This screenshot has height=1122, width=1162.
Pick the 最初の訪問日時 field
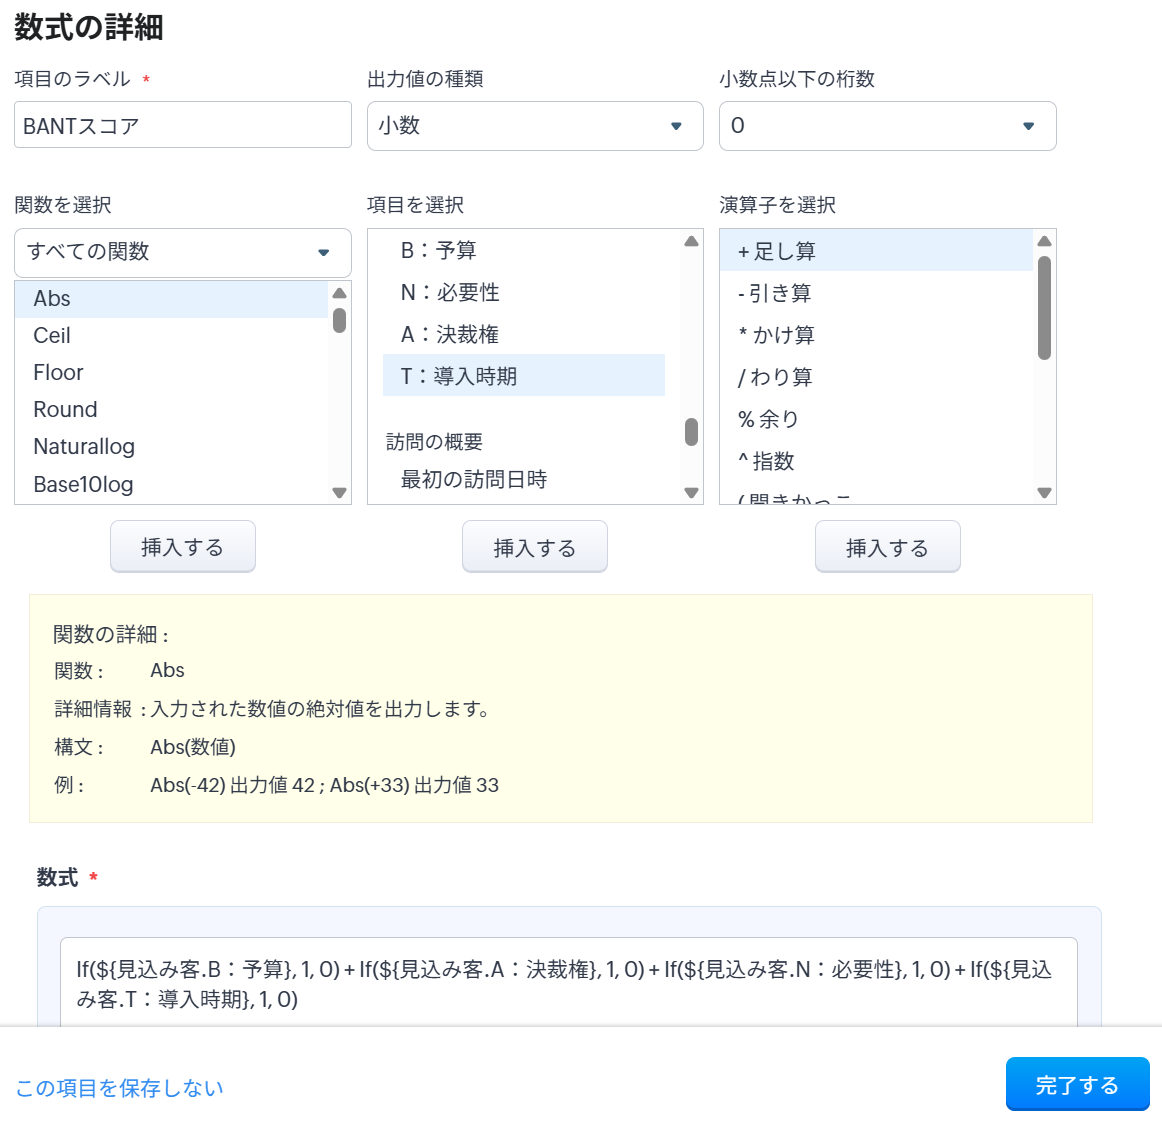474,480
